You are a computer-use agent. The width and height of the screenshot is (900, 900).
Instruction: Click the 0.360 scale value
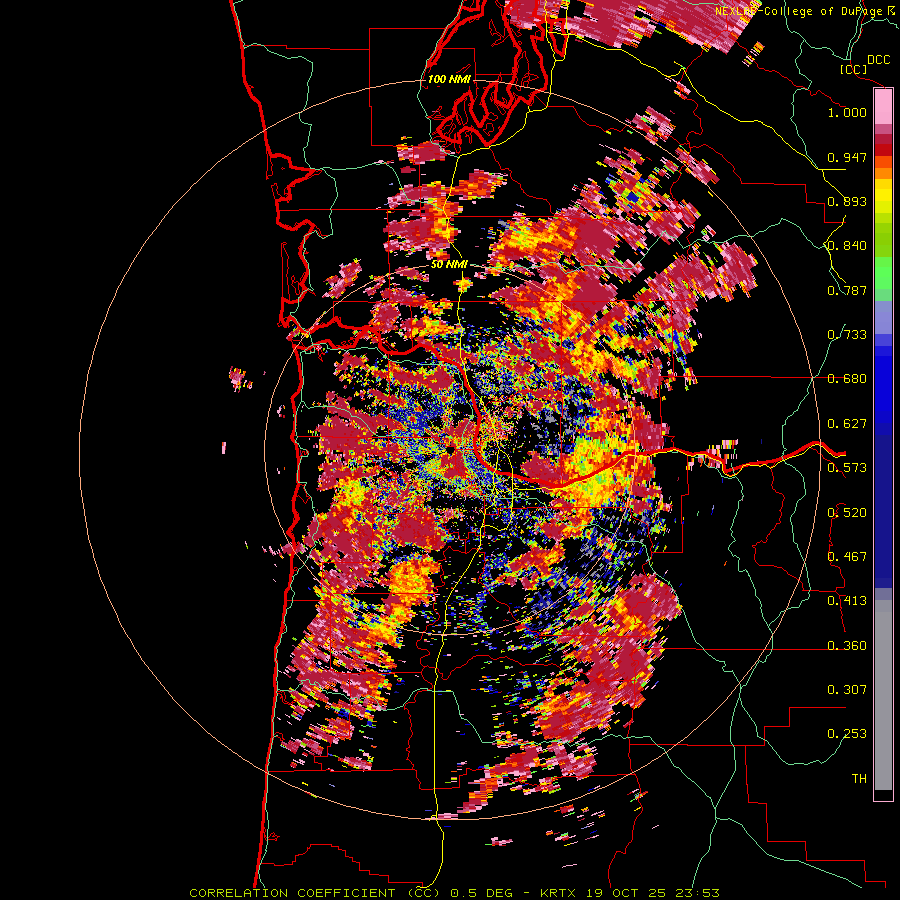(847, 646)
